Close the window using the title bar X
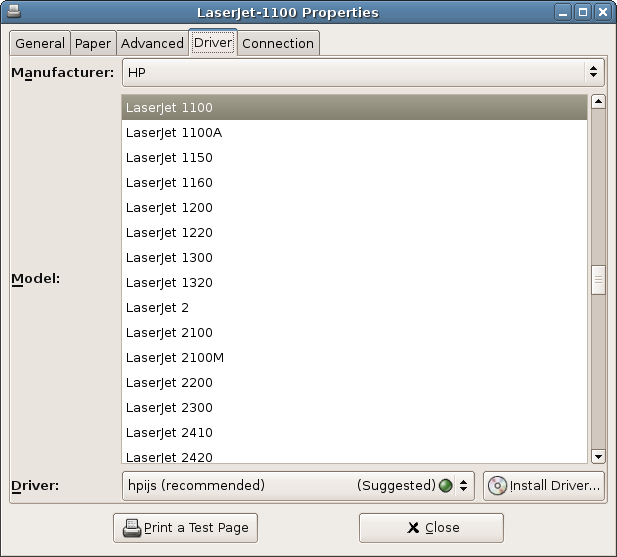 (x=603, y=13)
